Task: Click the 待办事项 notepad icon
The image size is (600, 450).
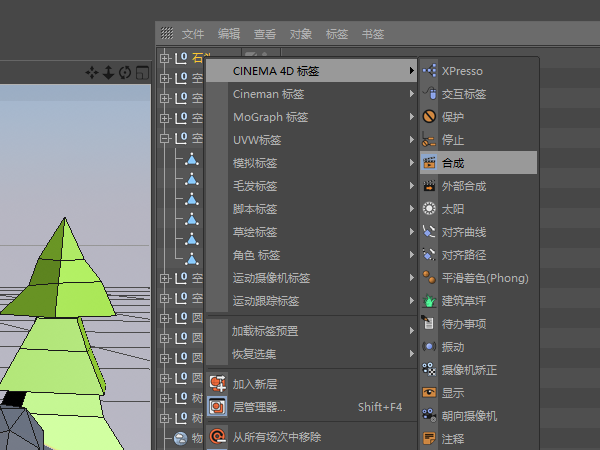Action: 429,323
